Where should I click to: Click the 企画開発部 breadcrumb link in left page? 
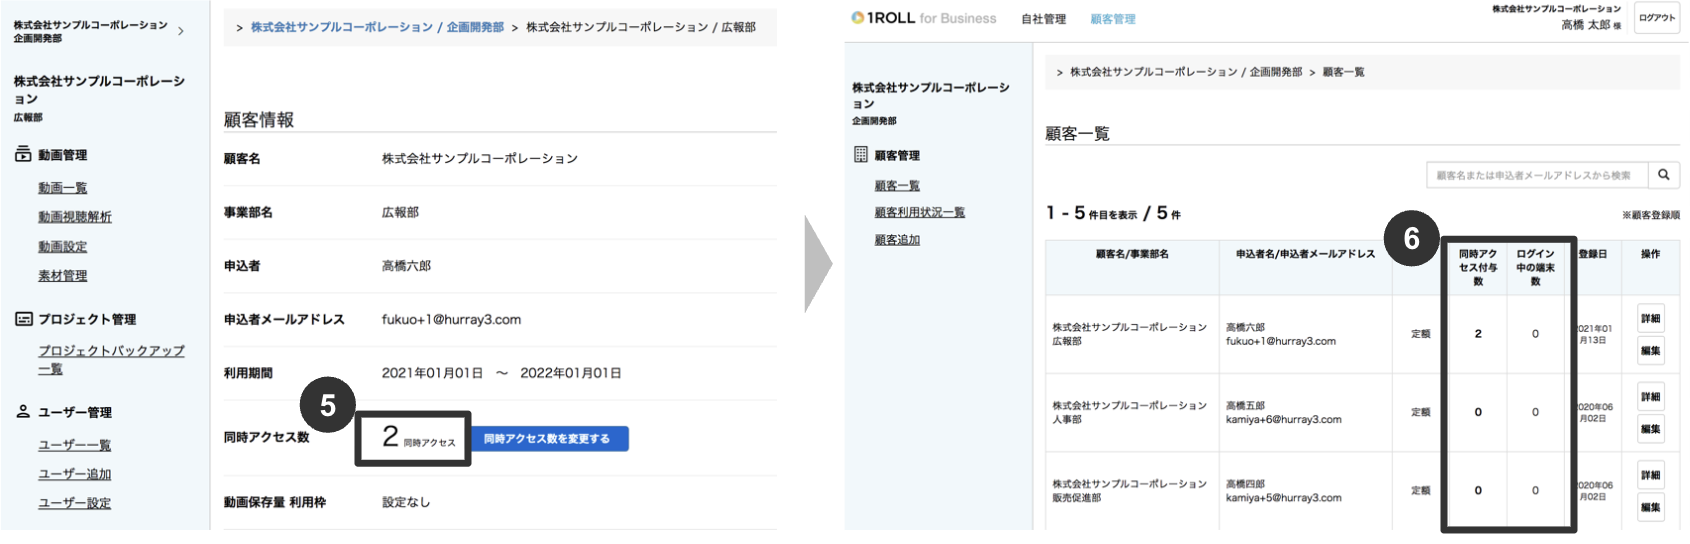tap(377, 27)
